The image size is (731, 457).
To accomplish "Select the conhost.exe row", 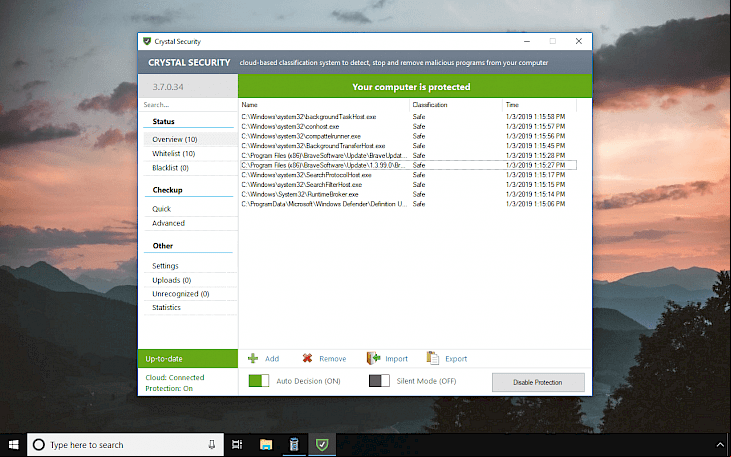I will [408, 126].
